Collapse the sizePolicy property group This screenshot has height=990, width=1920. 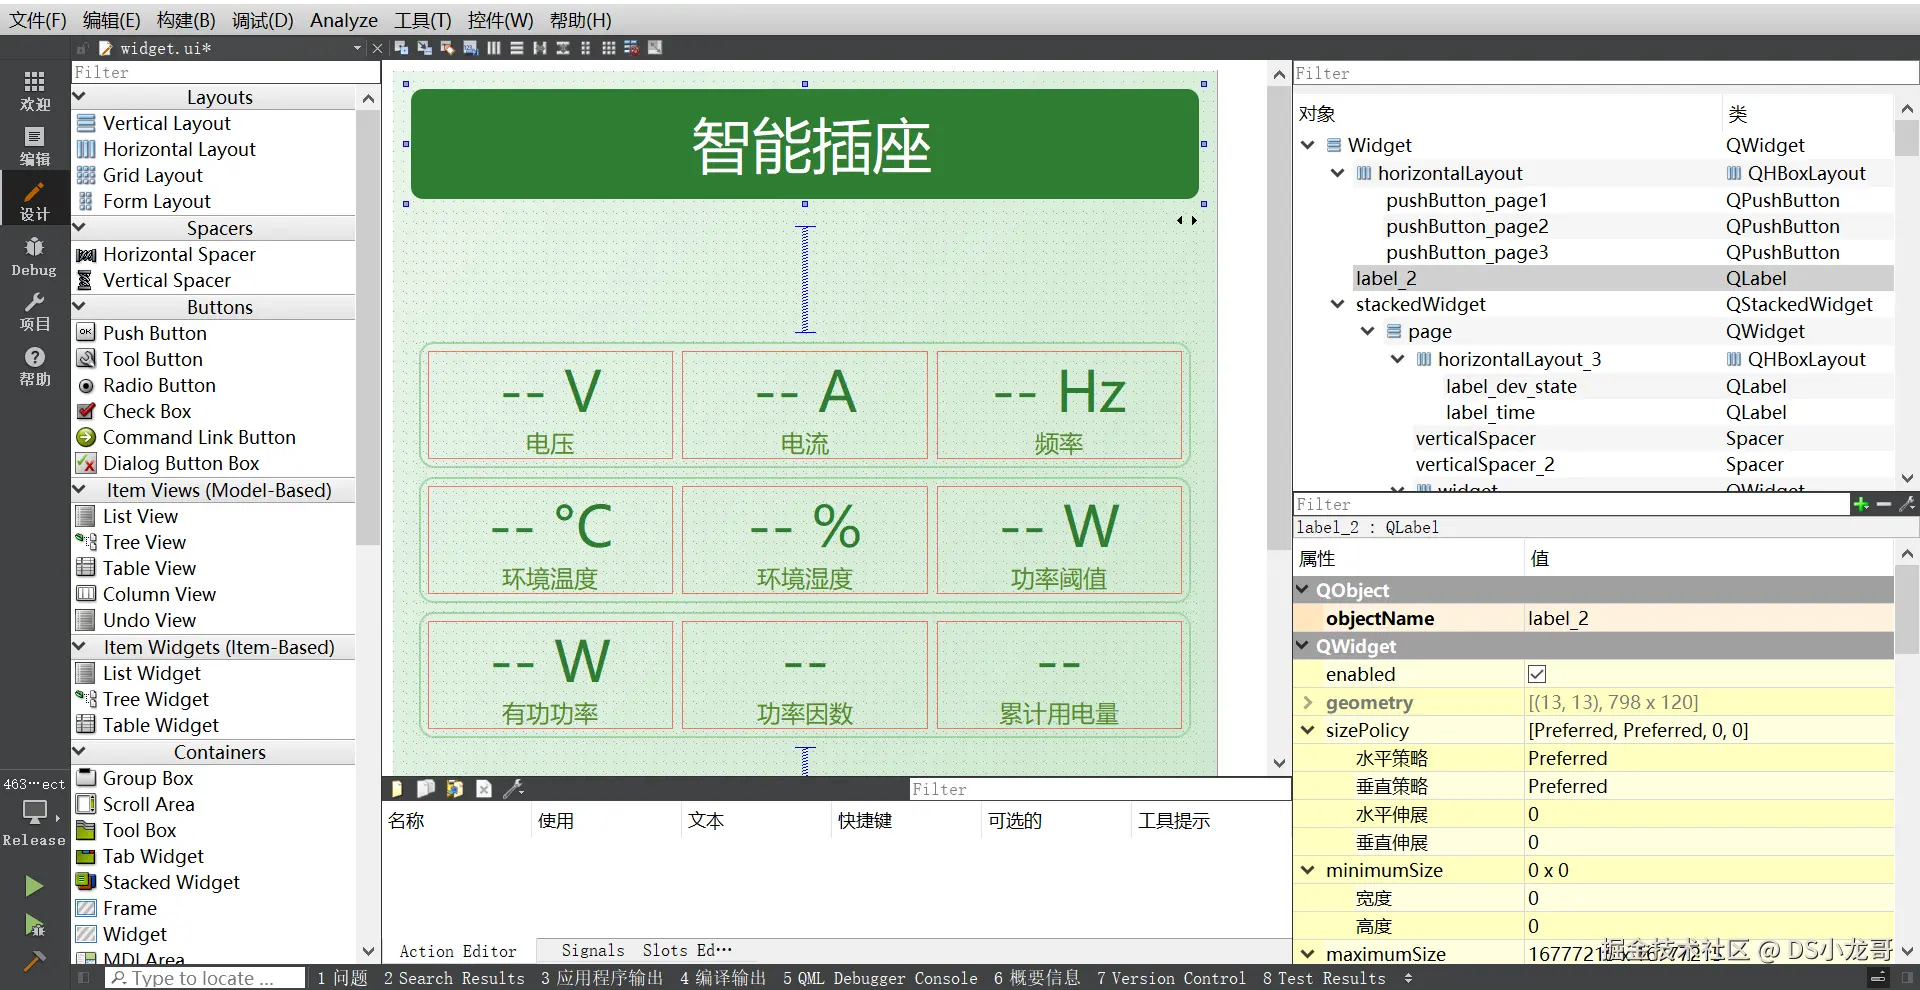click(1307, 730)
